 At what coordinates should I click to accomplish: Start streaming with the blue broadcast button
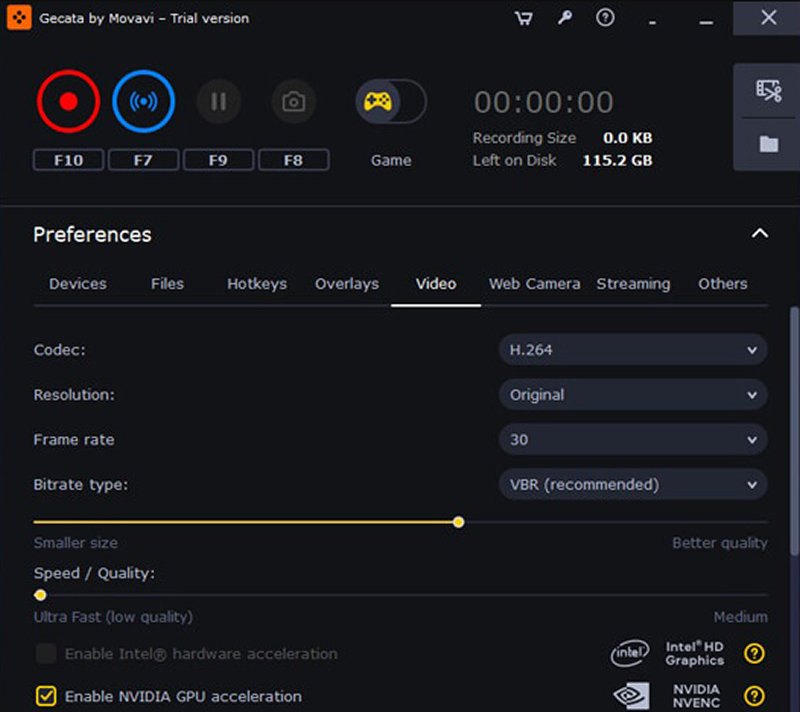pos(143,101)
